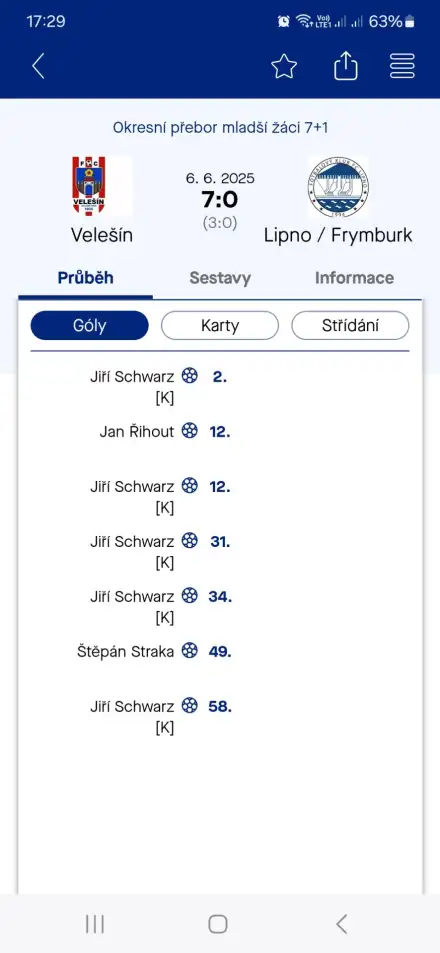The width and height of the screenshot is (440, 953).
Task: Tap the Lipno / Frymburk club crest
Action: (338, 187)
